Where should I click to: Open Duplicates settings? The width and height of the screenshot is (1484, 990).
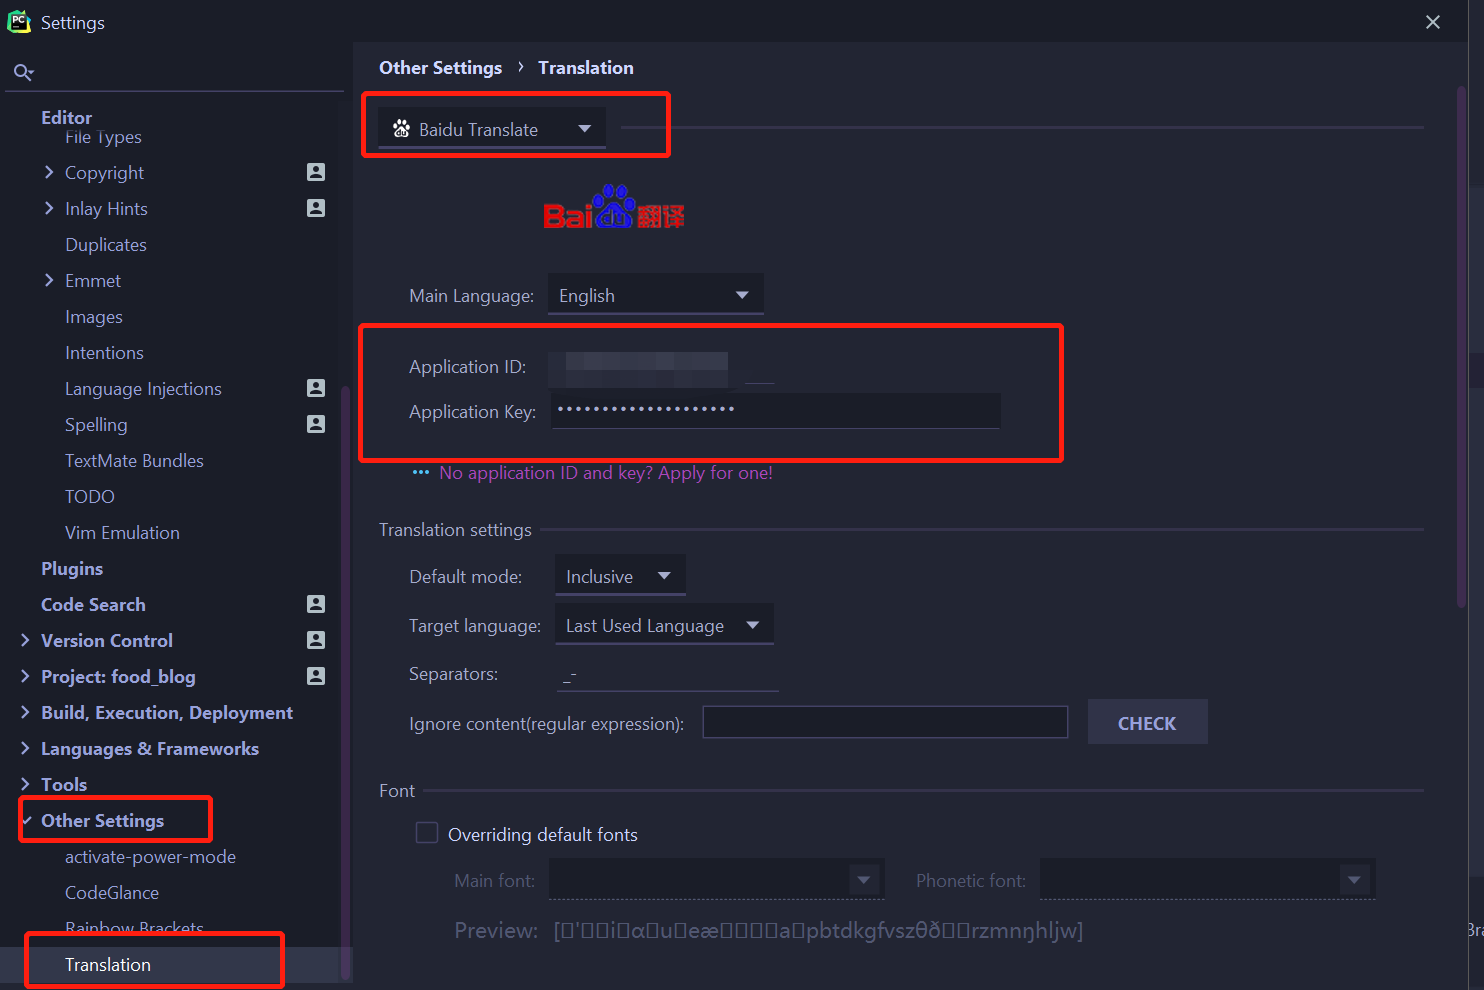[106, 244]
